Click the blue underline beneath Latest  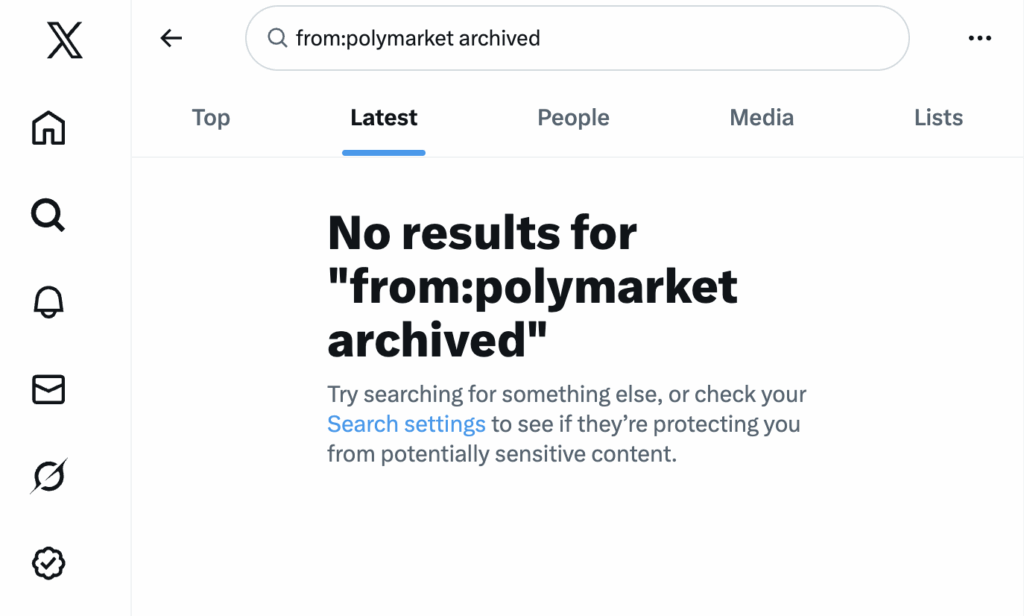click(384, 153)
